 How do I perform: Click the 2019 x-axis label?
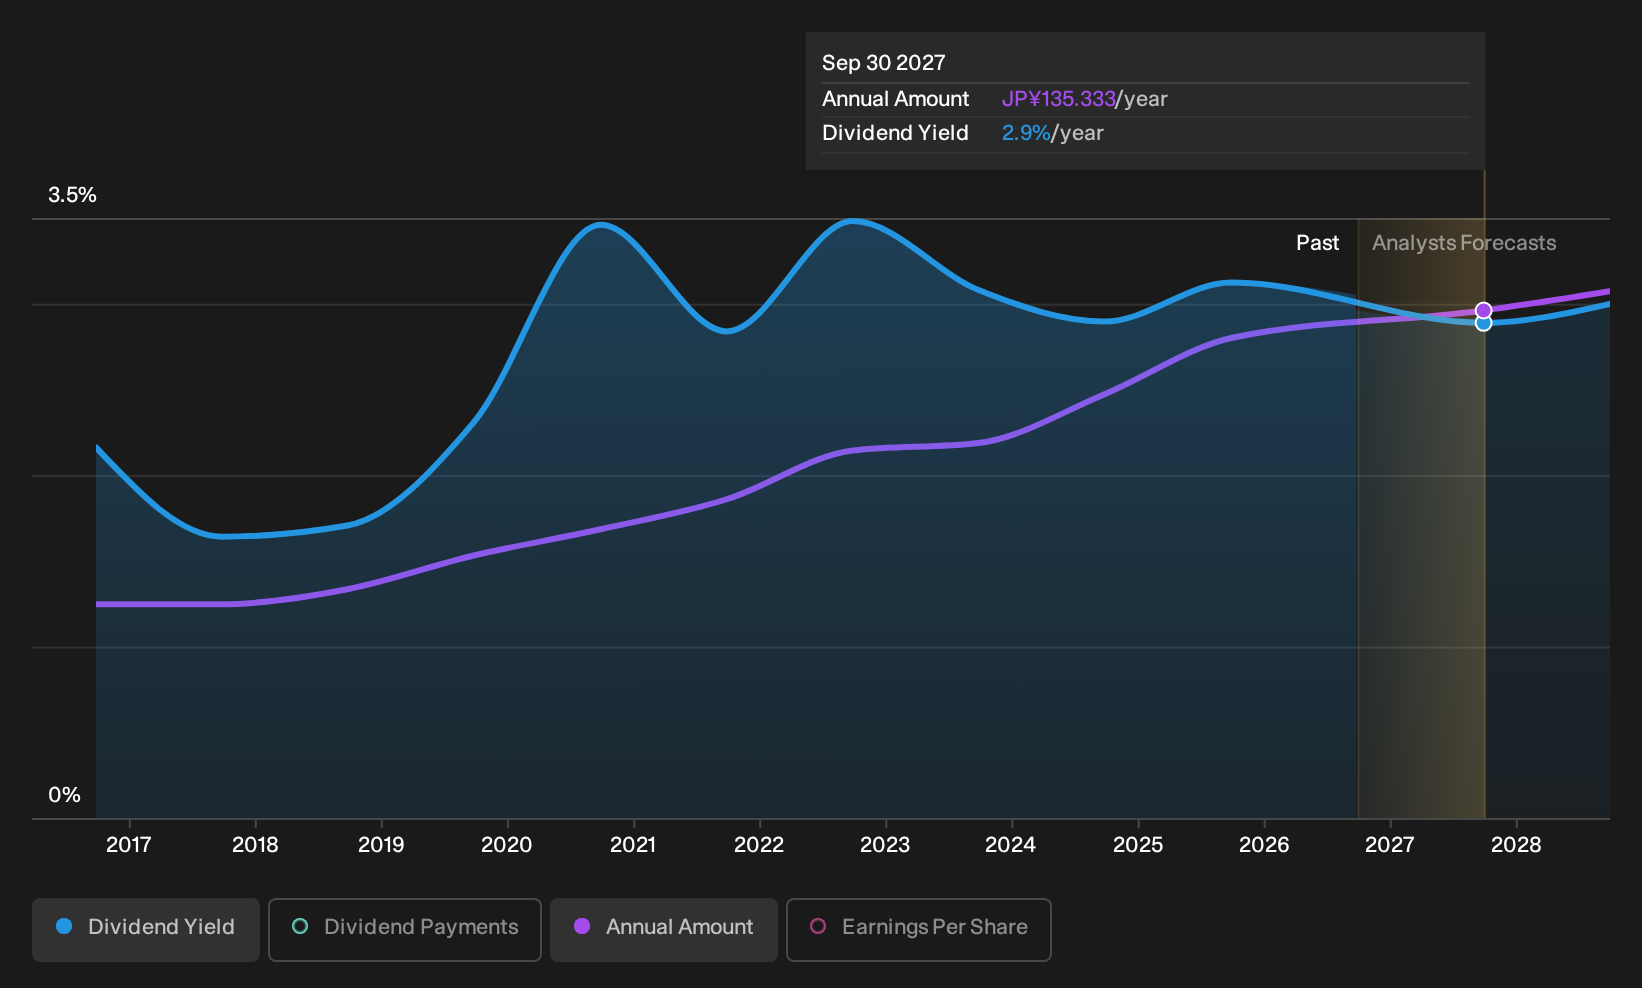coord(381,845)
